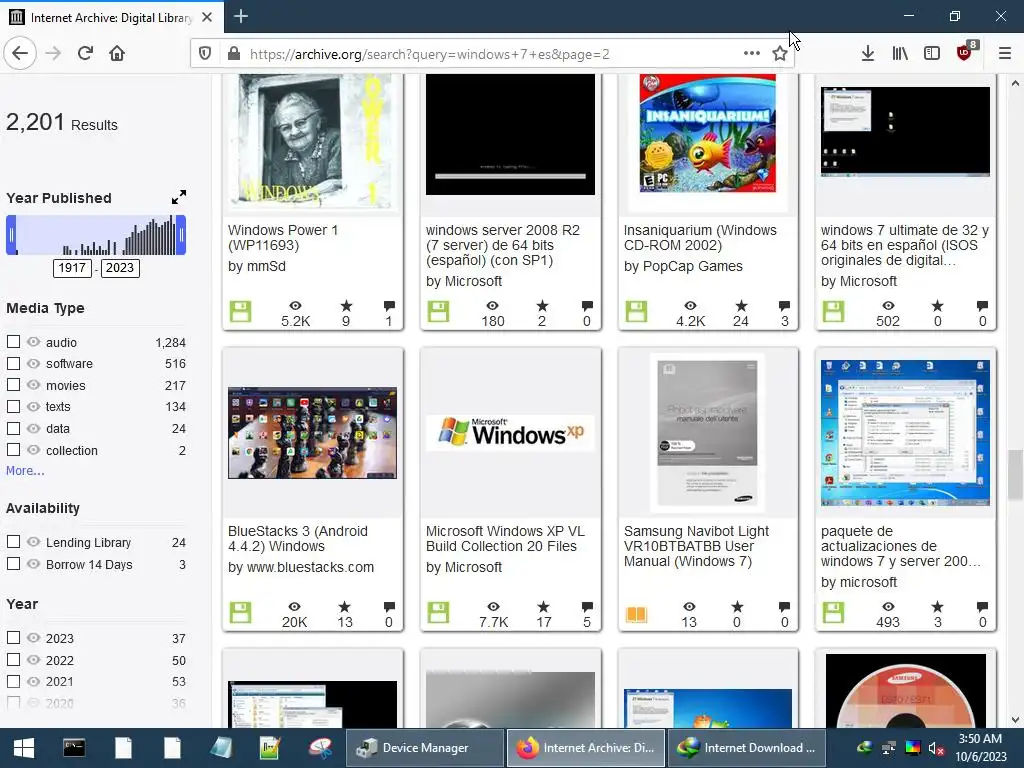Open Command Prompt from the taskbar
The image size is (1024, 768).
[74, 748]
